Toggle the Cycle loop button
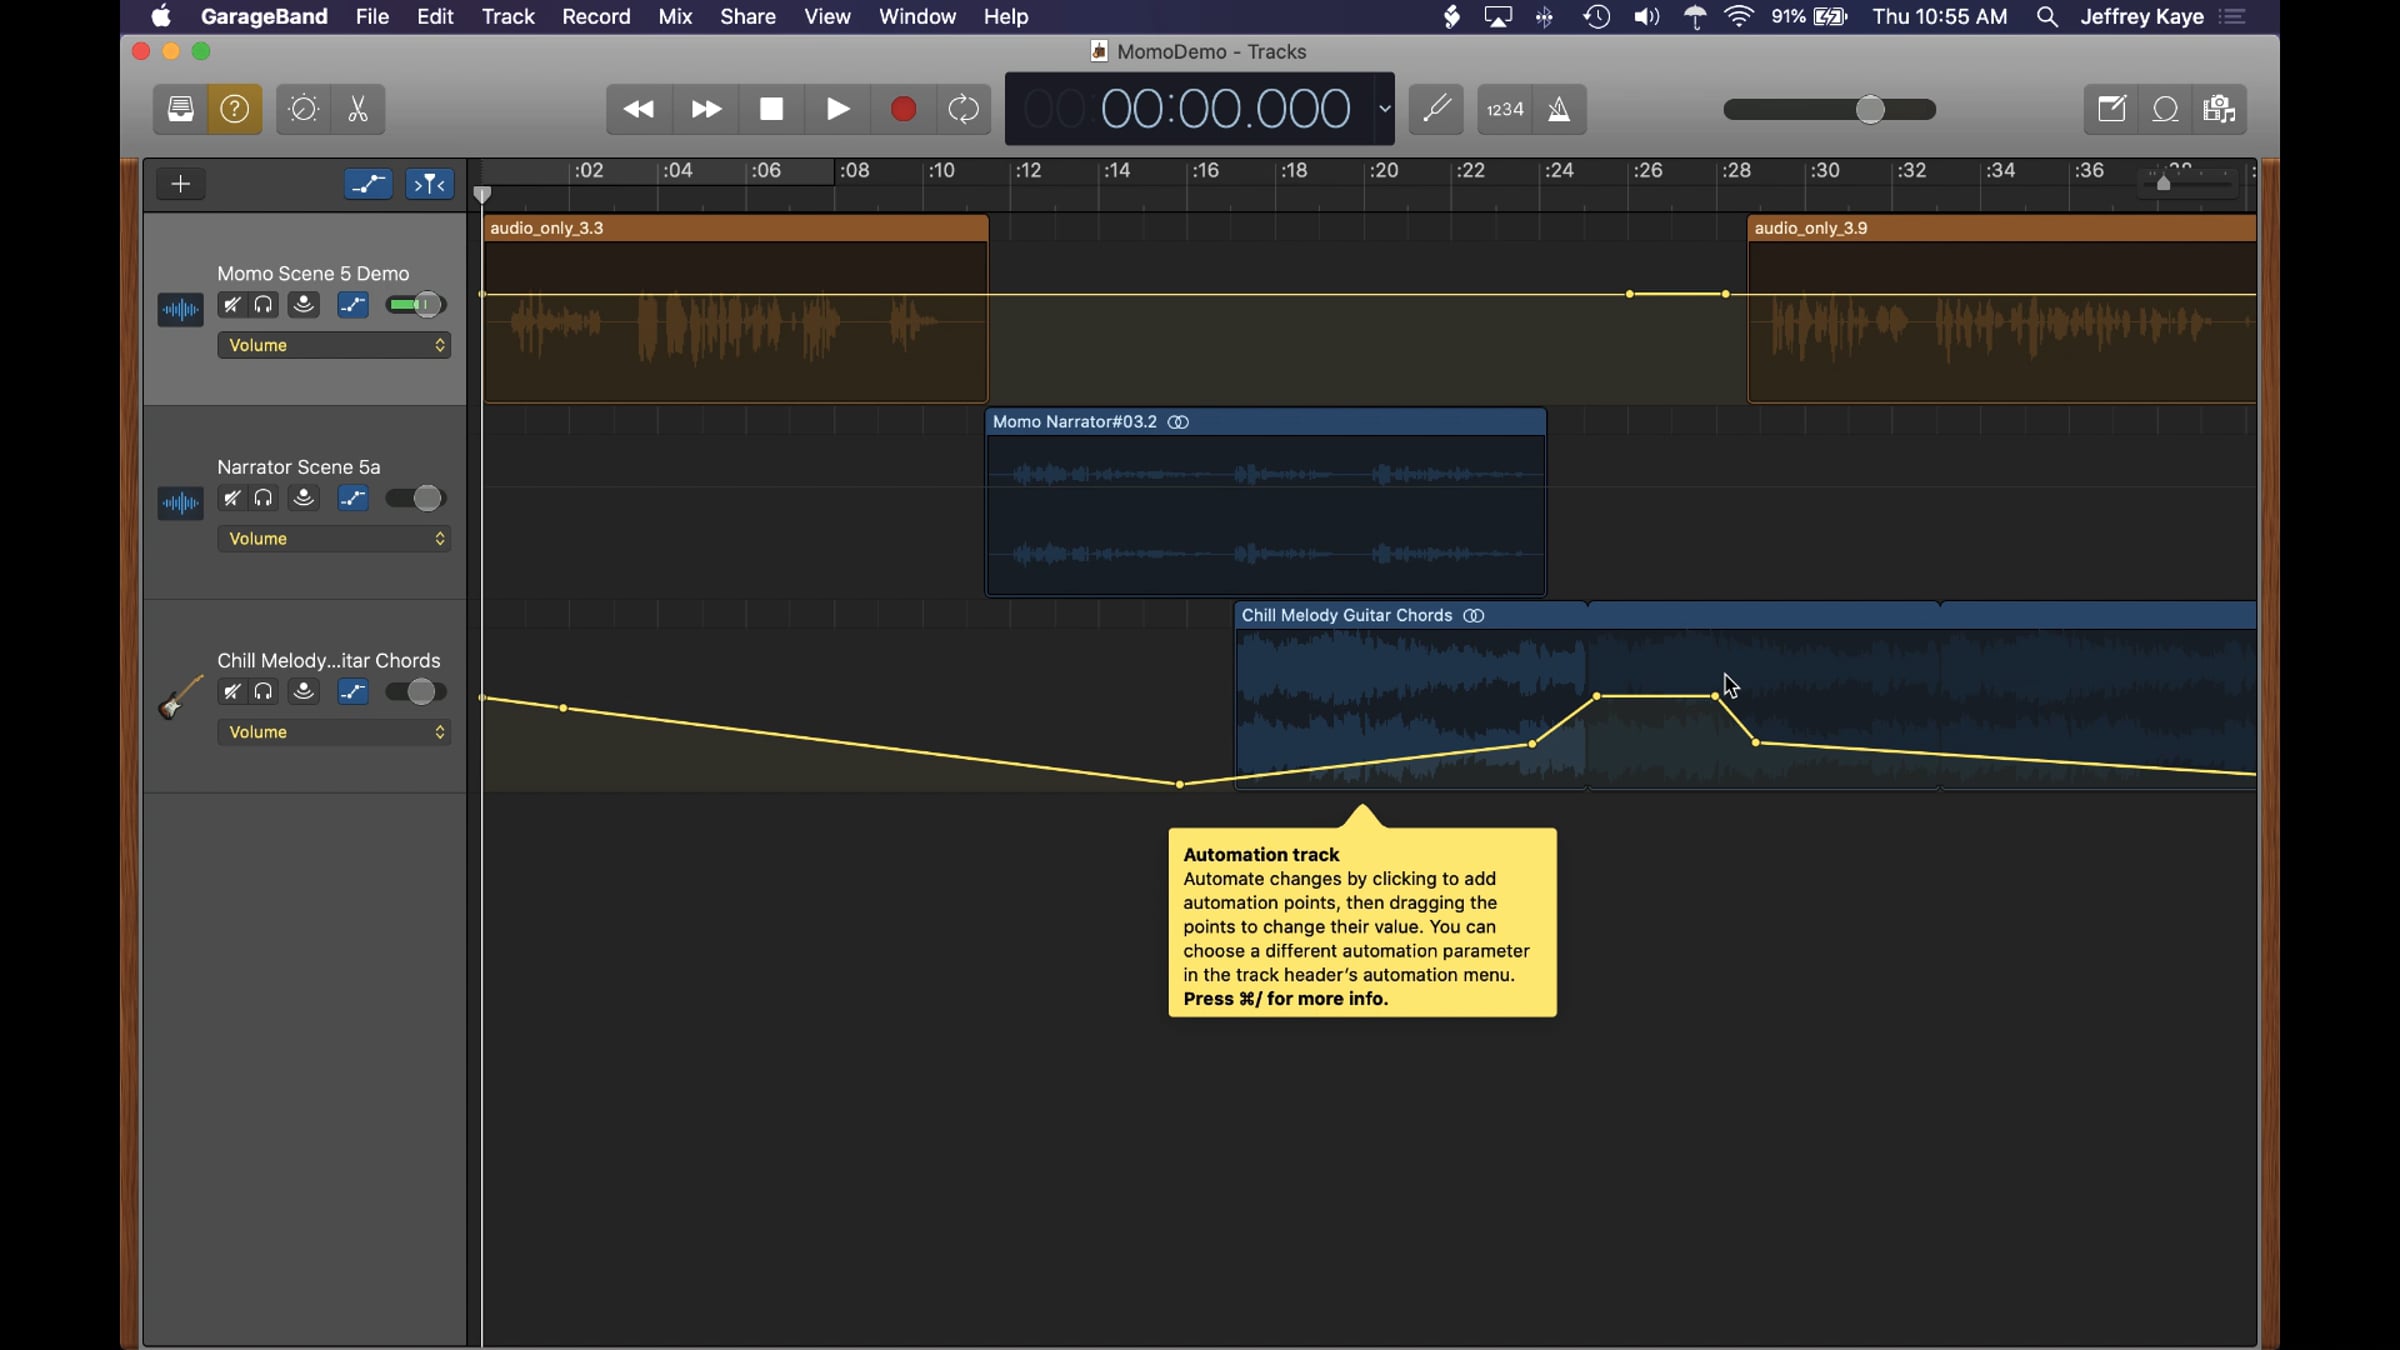Screen dimensions: 2400x1350 (963, 109)
